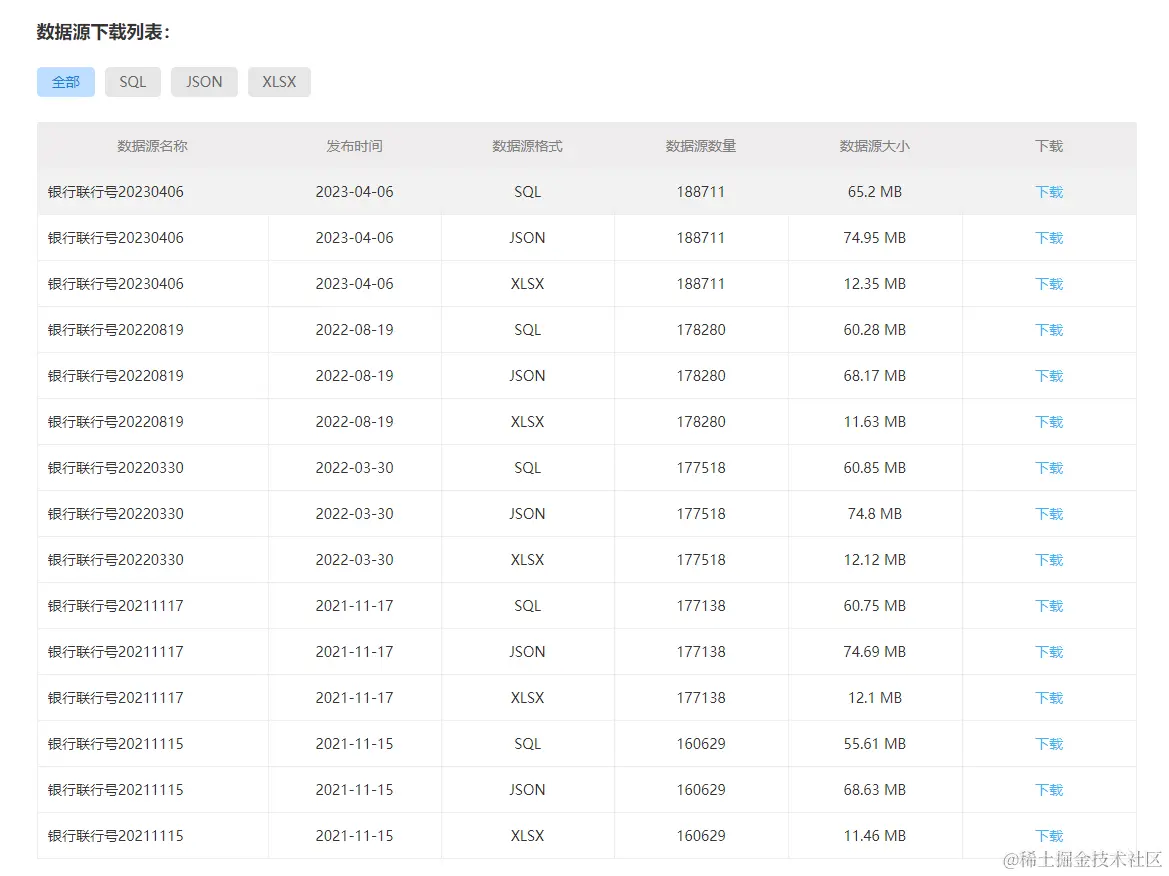1169x876 pixels.
Task: Click the 数据源数量 column header
Action: (701, 146)
